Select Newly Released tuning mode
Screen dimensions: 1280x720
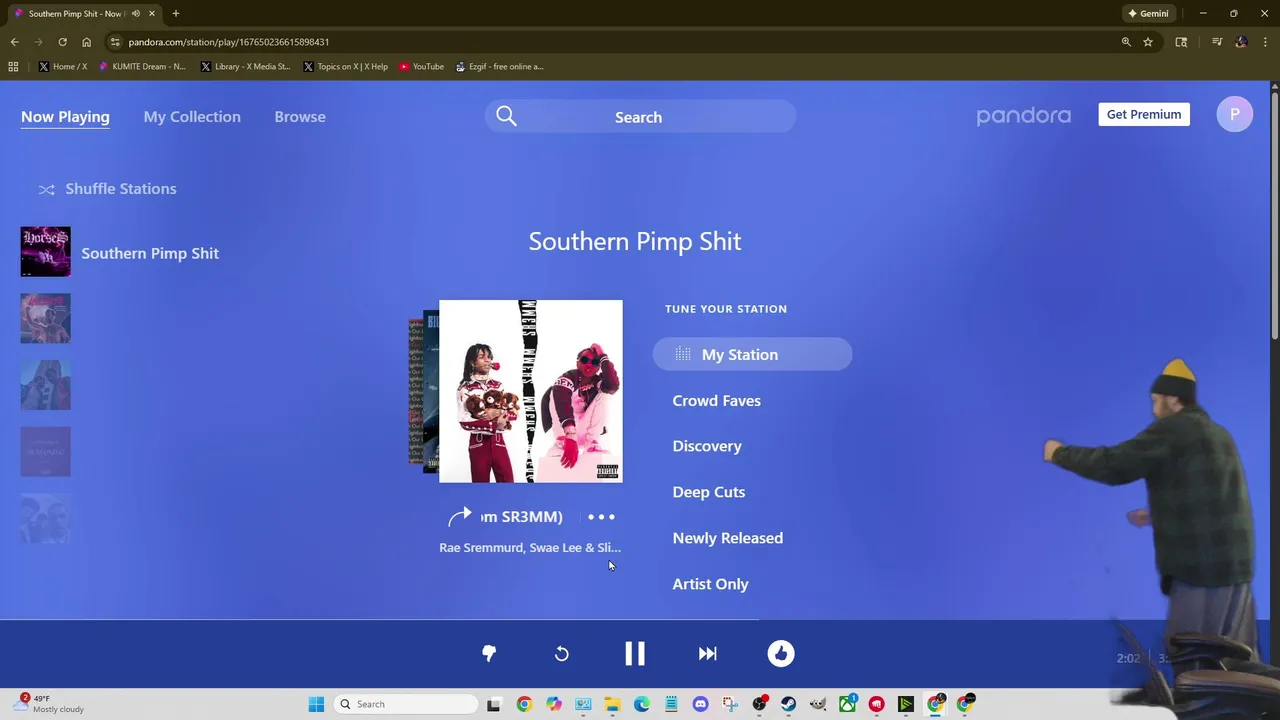tap(728, 538)
